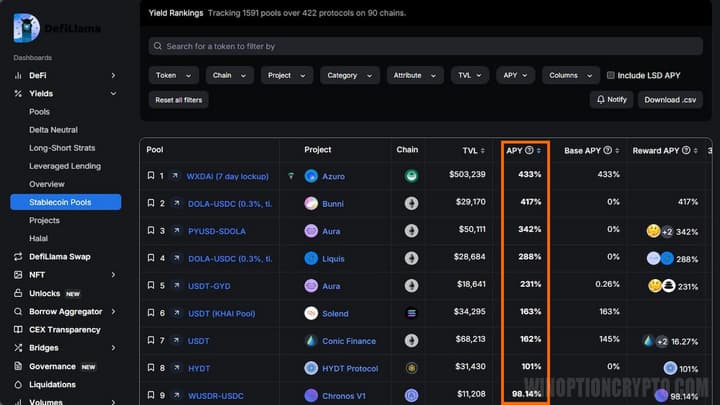
Task: Expand the Columns dropdown
Action: tap(570, 75)
